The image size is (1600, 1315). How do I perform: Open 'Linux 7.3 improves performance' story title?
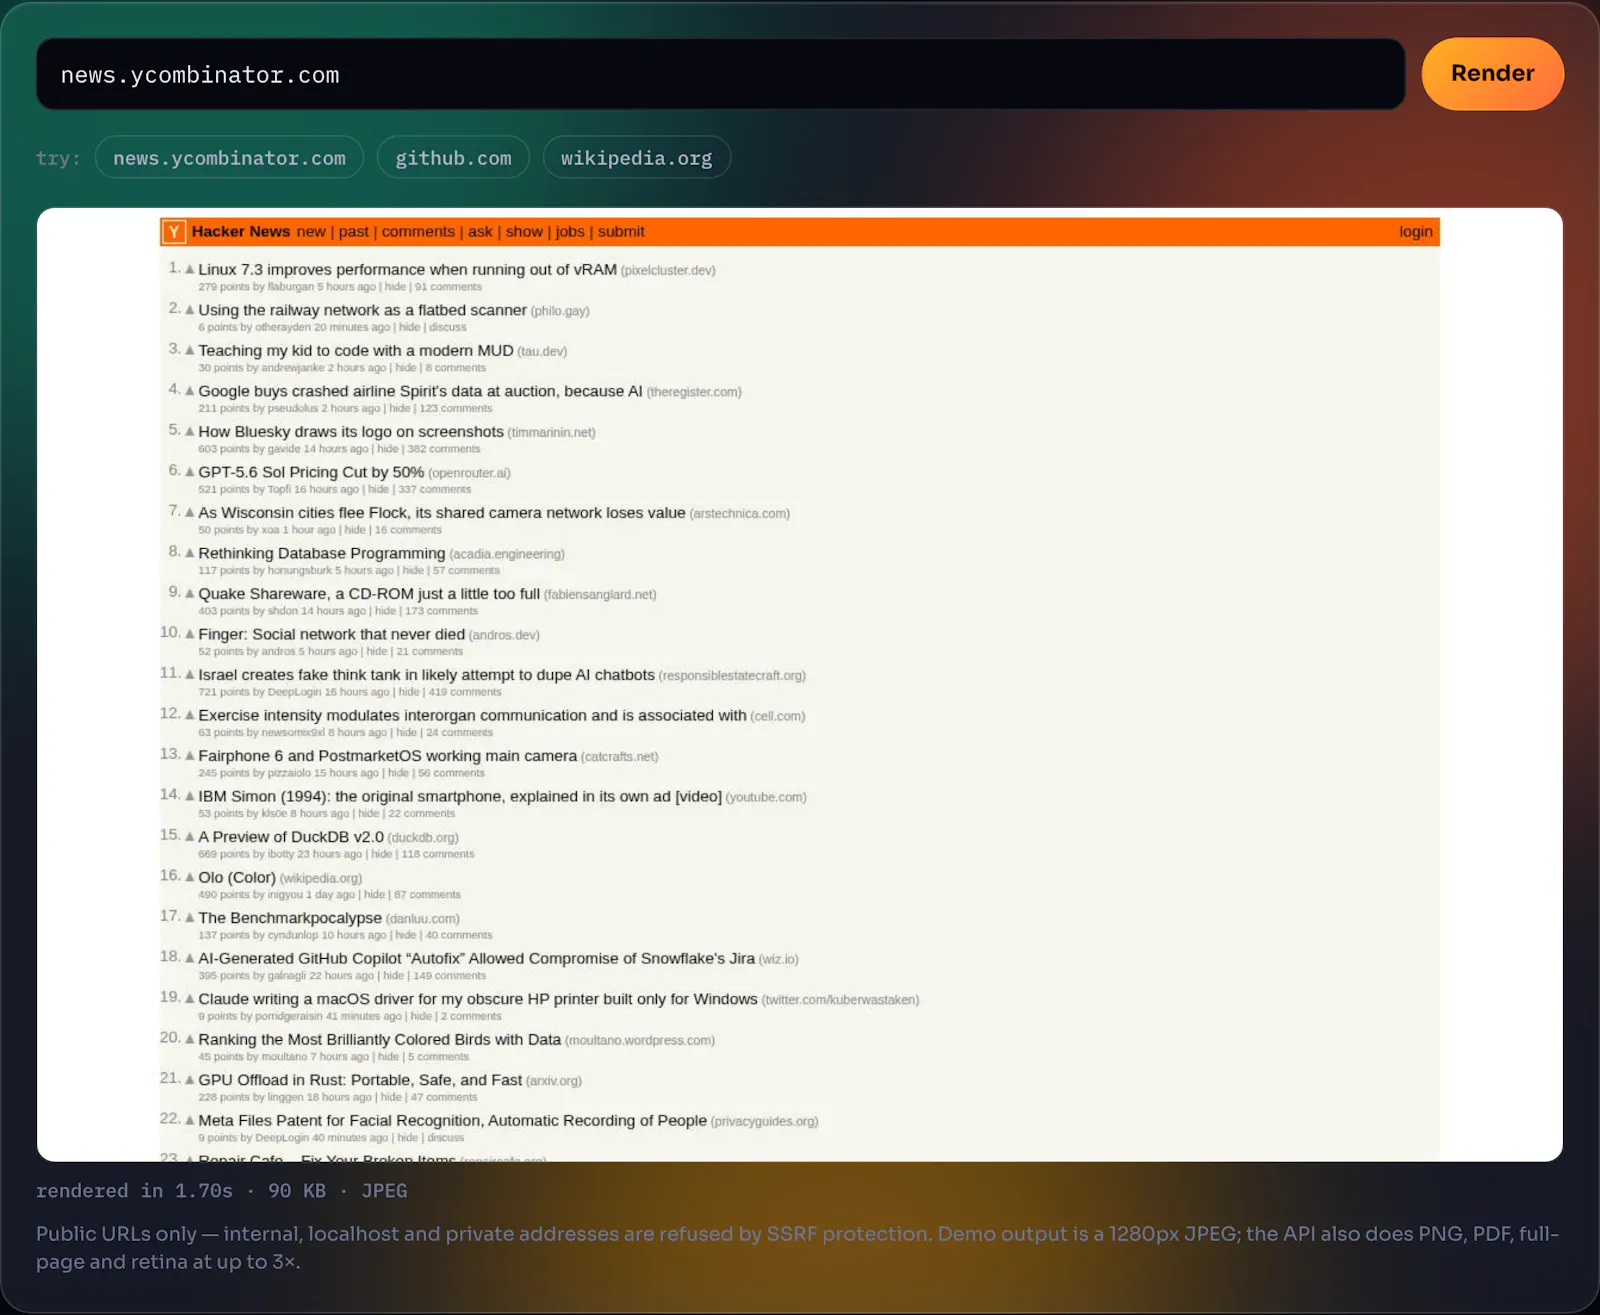[407, 269]
